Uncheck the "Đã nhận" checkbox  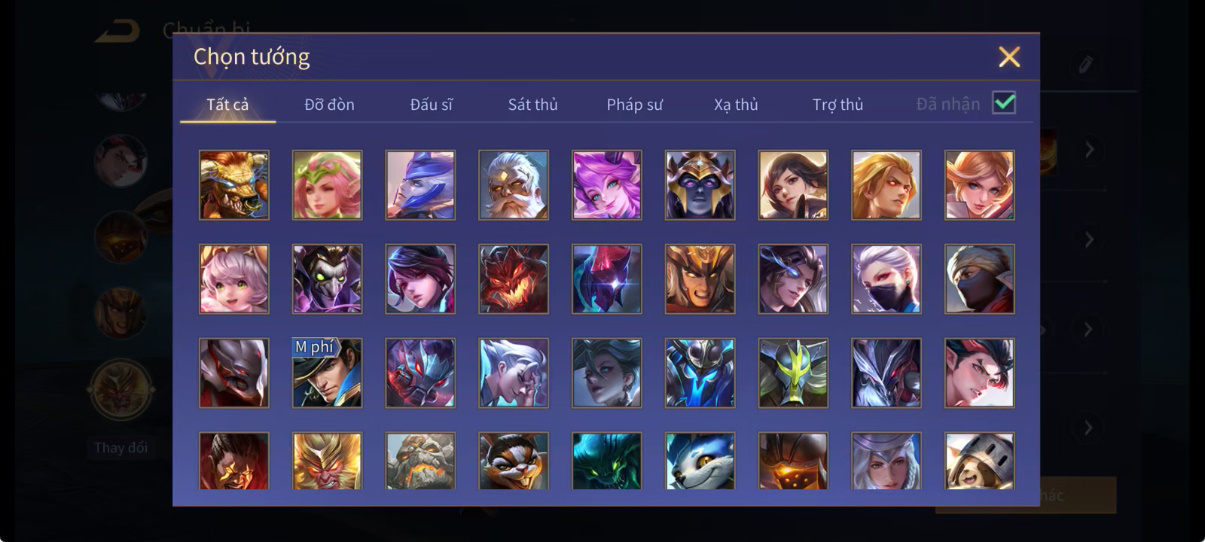[x=1004, y=103]
